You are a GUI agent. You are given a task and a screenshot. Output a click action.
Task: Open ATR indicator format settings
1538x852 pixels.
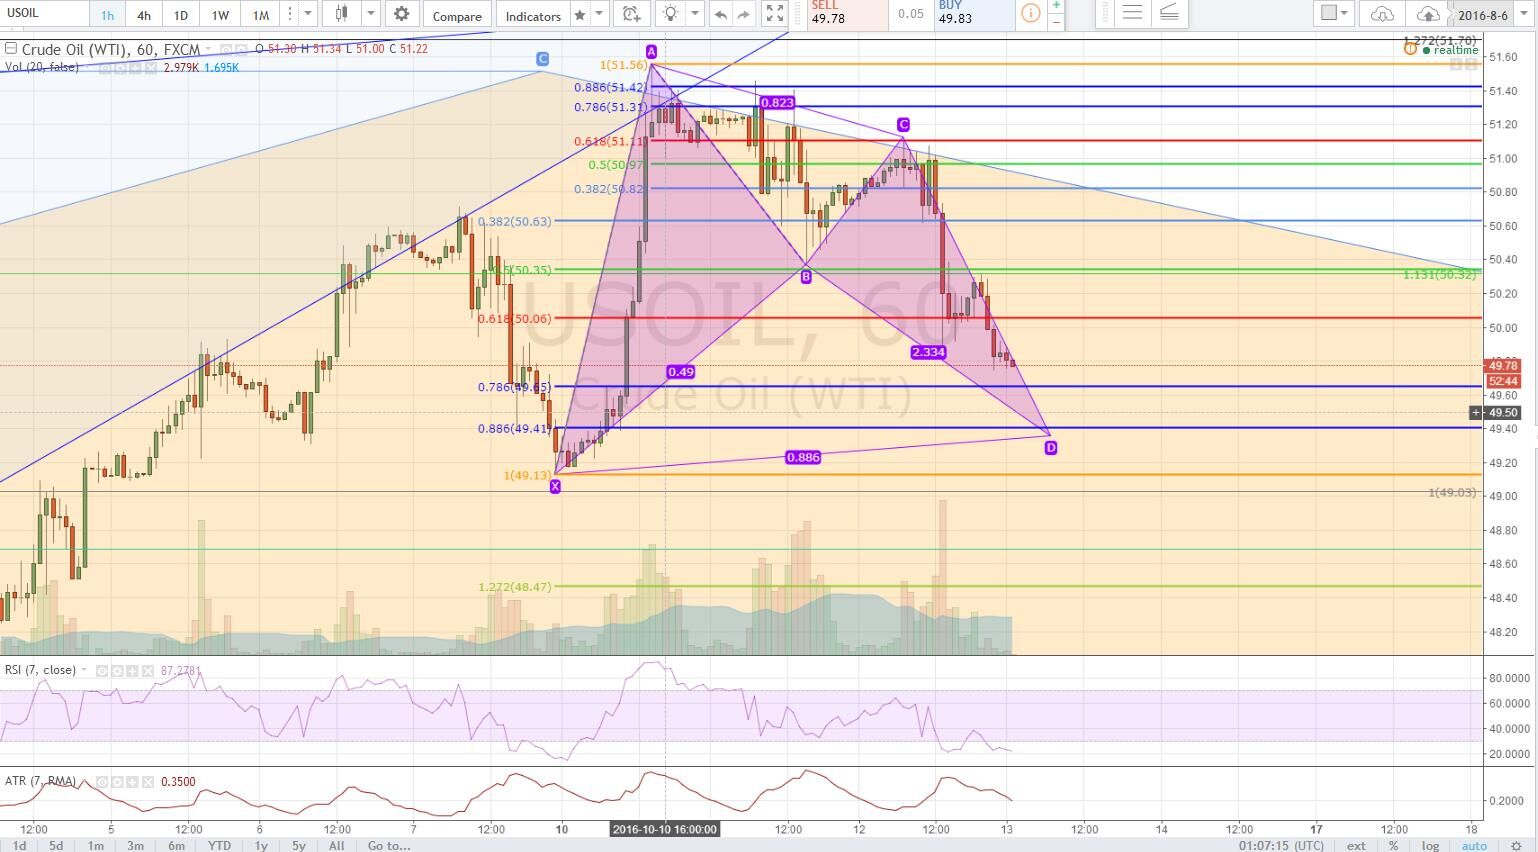point(116,782)
